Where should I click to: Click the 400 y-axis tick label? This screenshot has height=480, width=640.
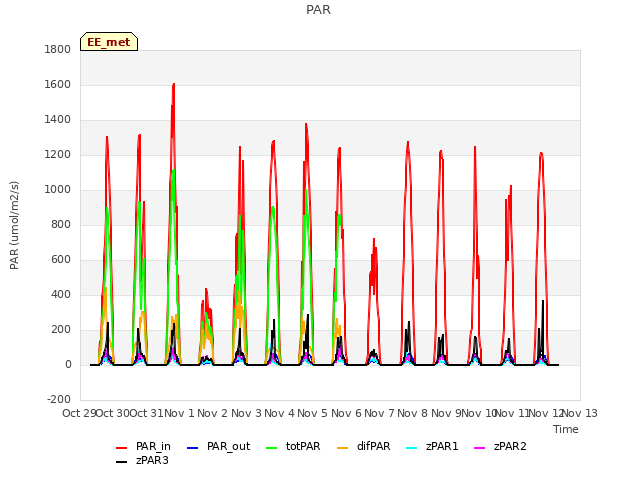coord(61,295)
